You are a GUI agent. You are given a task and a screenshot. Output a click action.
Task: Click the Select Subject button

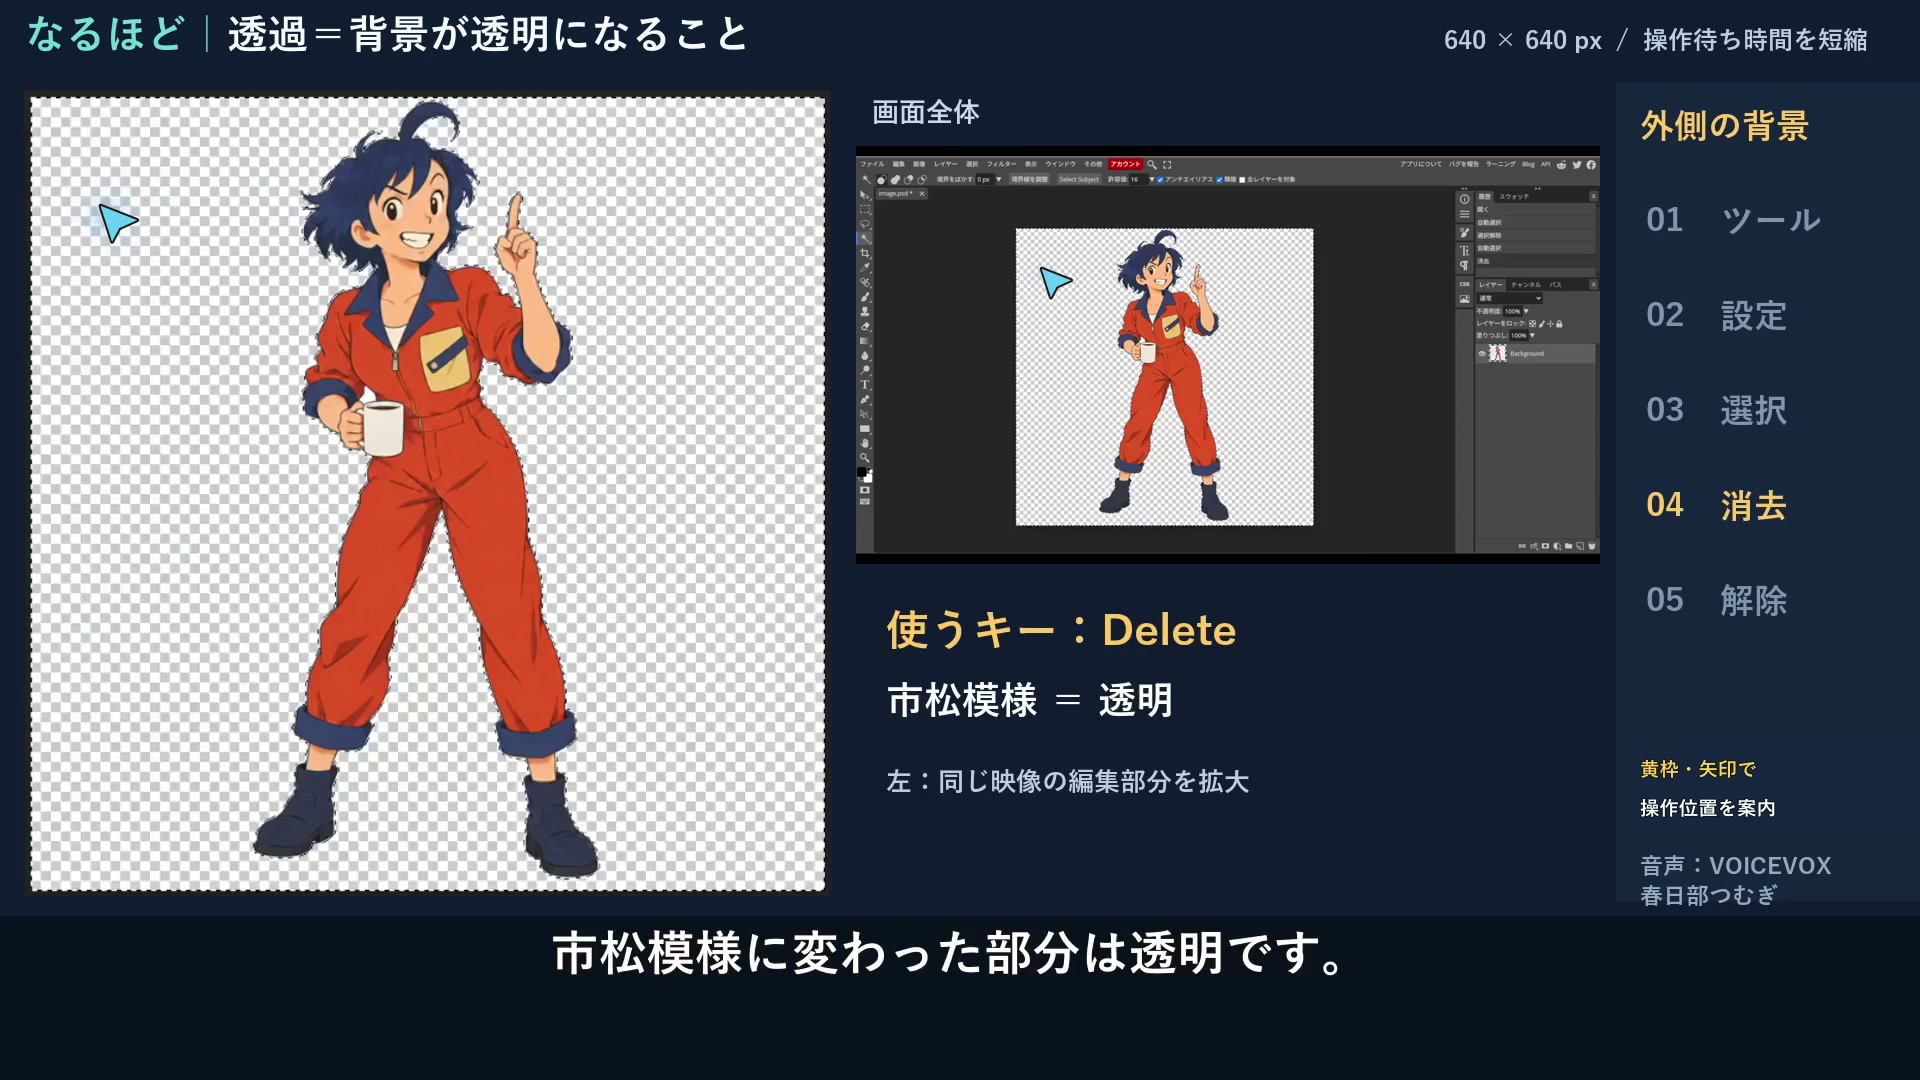(x=1079, y=179)
